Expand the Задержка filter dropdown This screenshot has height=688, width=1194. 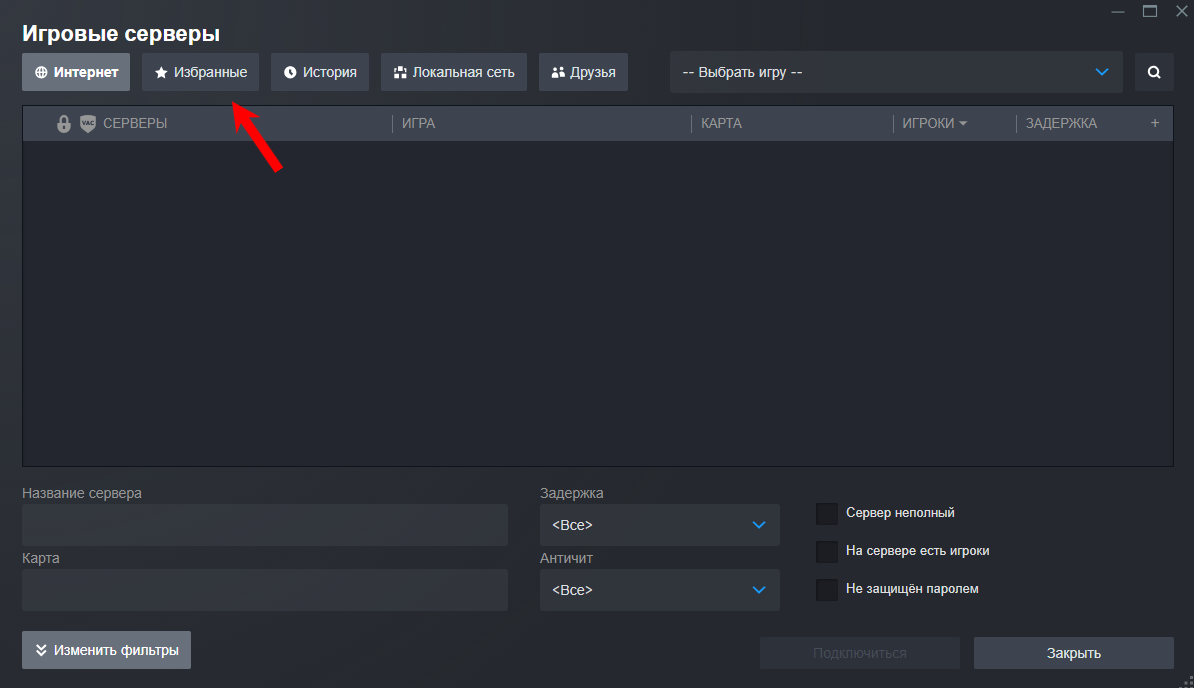659,525
